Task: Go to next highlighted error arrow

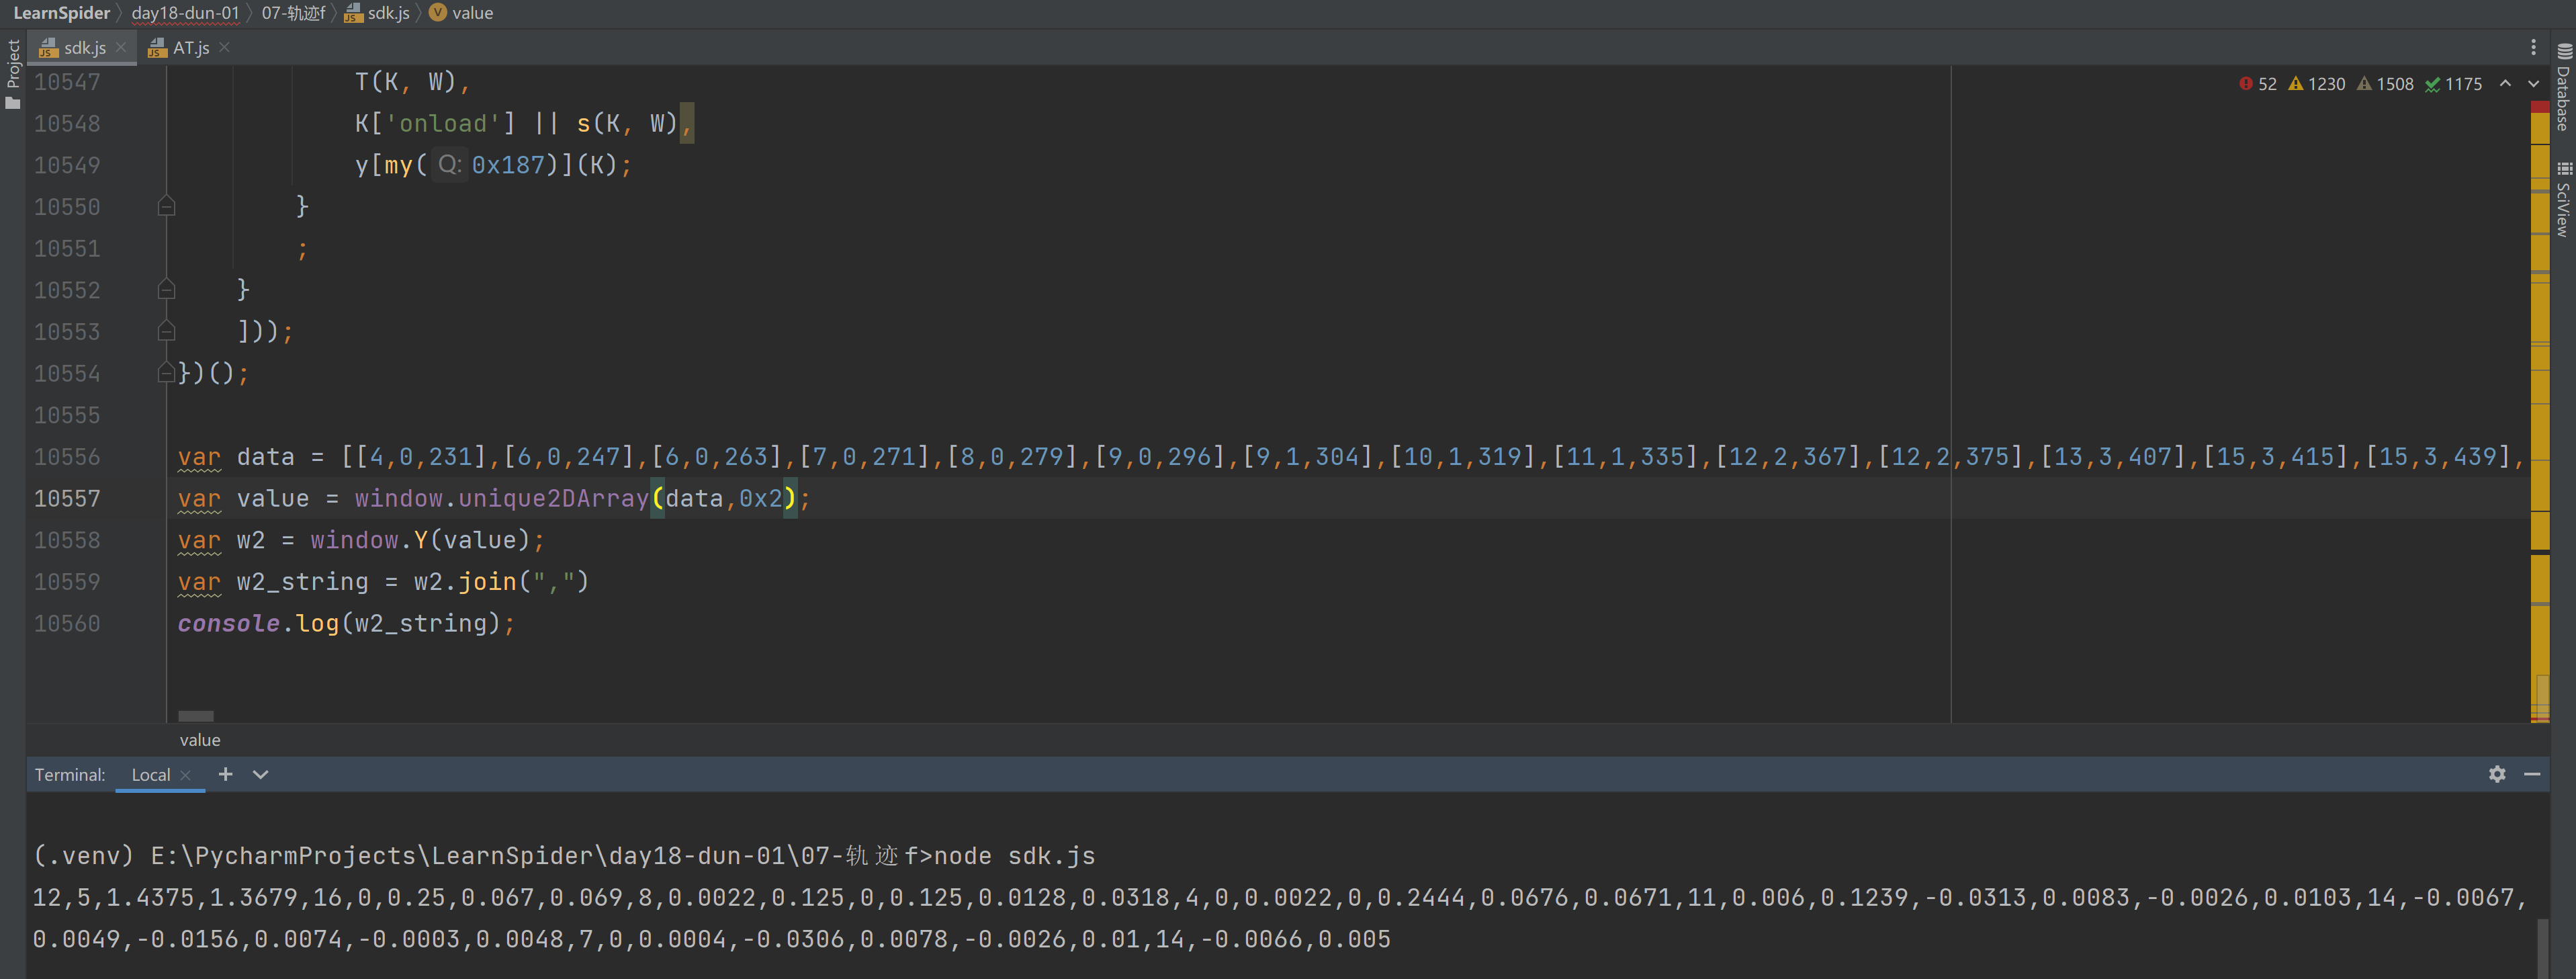Action: (2533, 84)
